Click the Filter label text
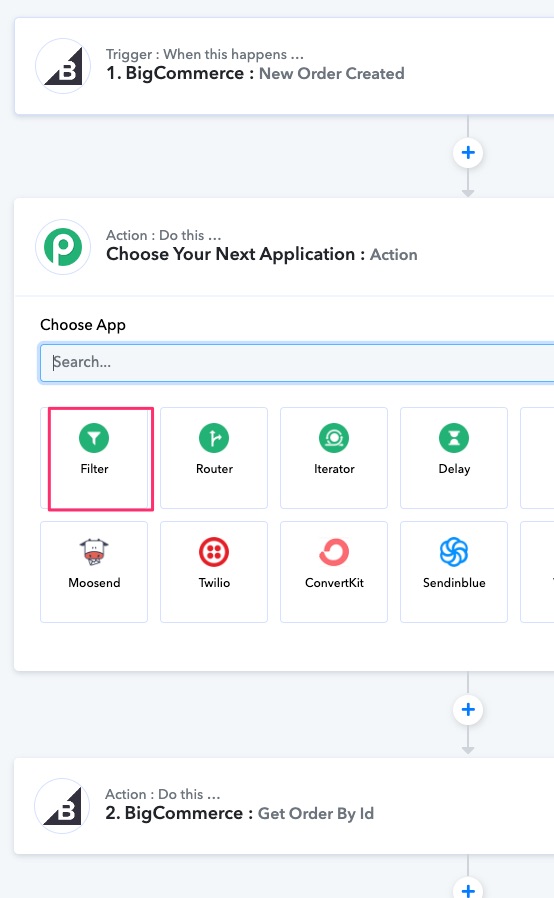 tap(94, 469)
